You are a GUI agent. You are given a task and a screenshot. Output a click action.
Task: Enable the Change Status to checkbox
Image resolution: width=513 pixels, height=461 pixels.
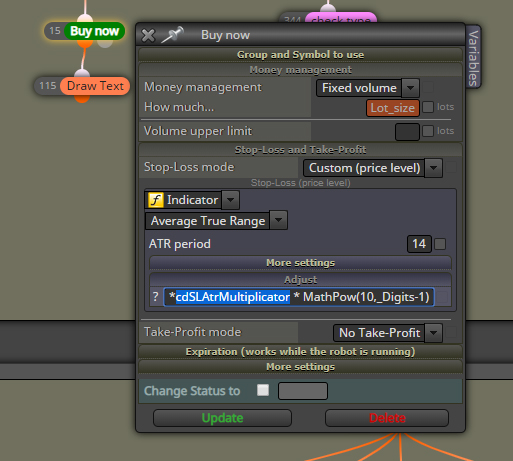263,390
